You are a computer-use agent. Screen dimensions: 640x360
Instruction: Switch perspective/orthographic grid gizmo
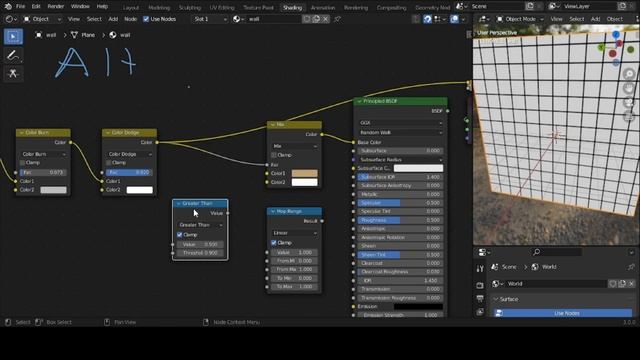tap(629, 116)
